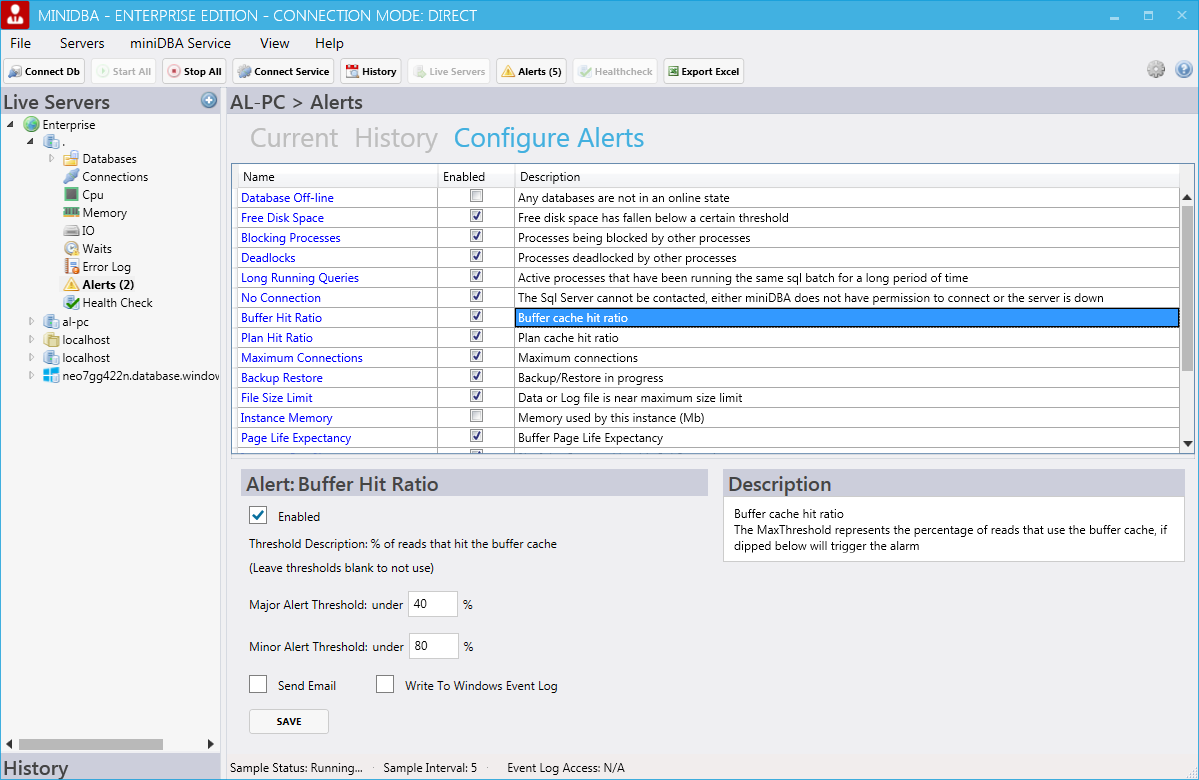Click the alerts table scroll down arrow
This screenshot has width=1199, height=780.
1188,444
